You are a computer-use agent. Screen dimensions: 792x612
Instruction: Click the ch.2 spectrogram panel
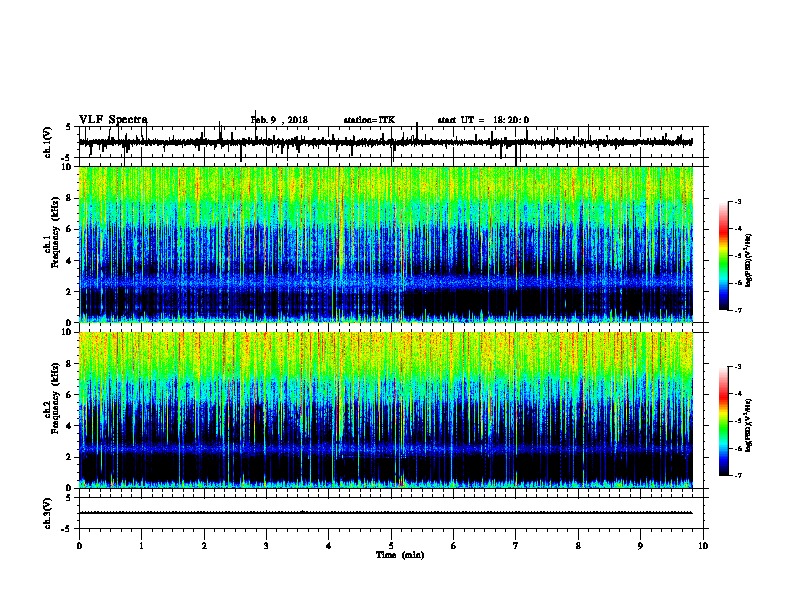386,410
